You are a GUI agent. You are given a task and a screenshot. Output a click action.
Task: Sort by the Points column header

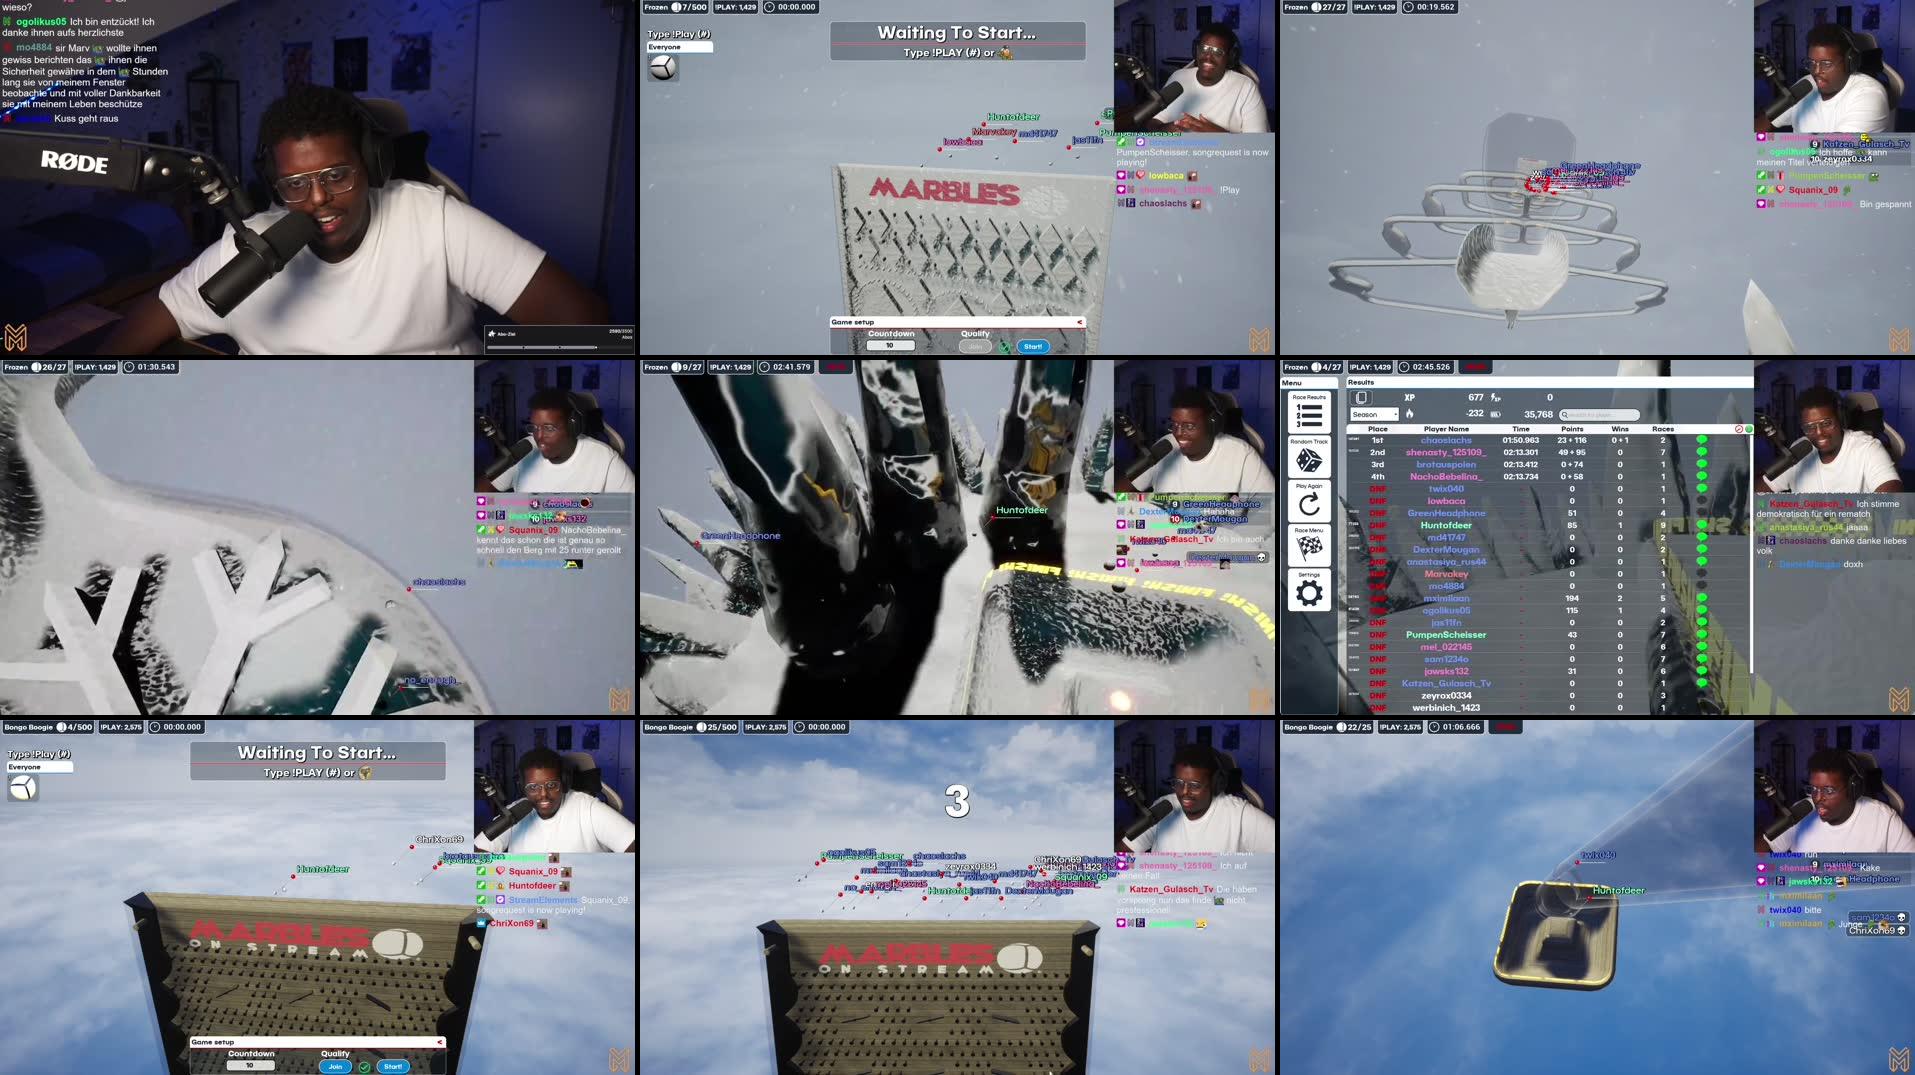(x=1572, y=429)
